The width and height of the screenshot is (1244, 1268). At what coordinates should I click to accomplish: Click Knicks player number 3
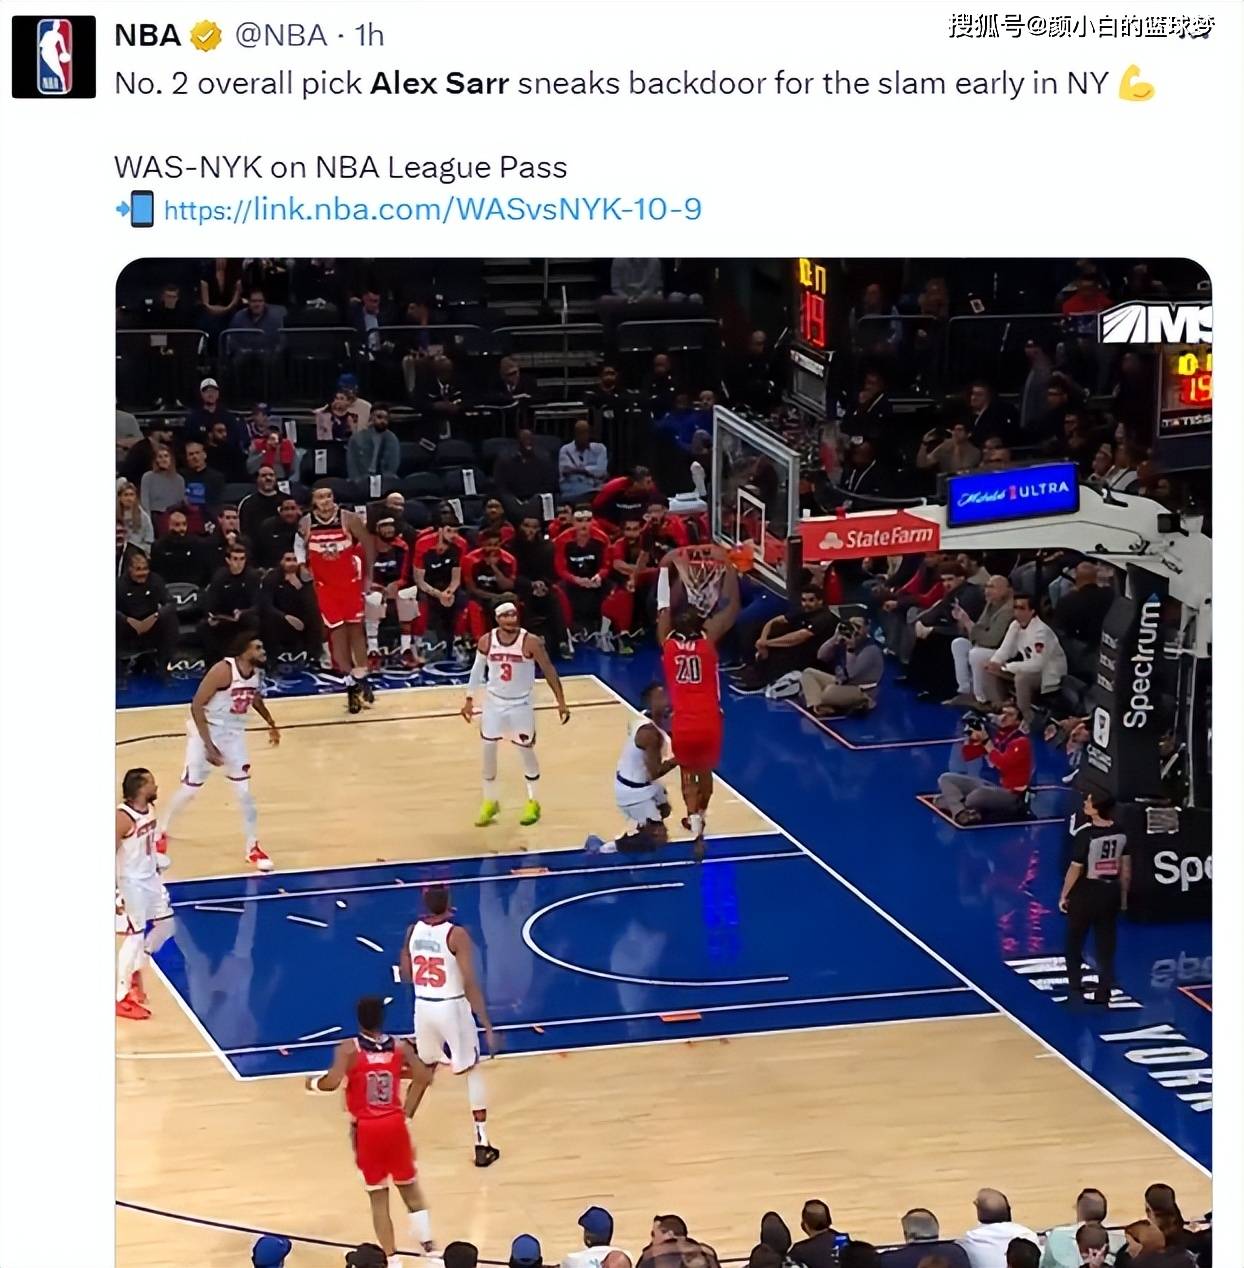pos(512,709)
